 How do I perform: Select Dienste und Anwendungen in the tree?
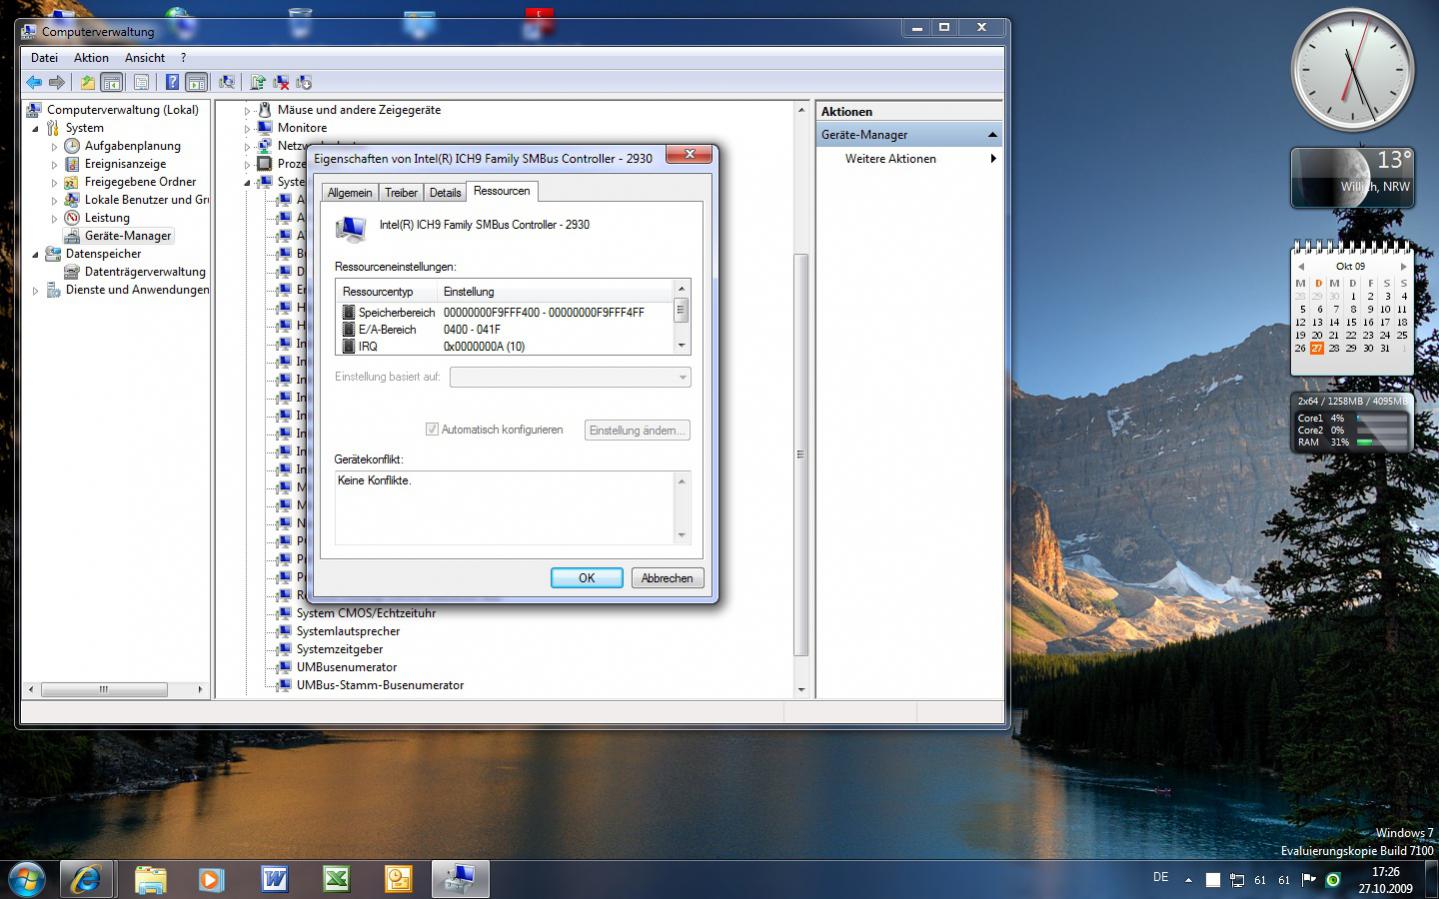tap(137, 290)
